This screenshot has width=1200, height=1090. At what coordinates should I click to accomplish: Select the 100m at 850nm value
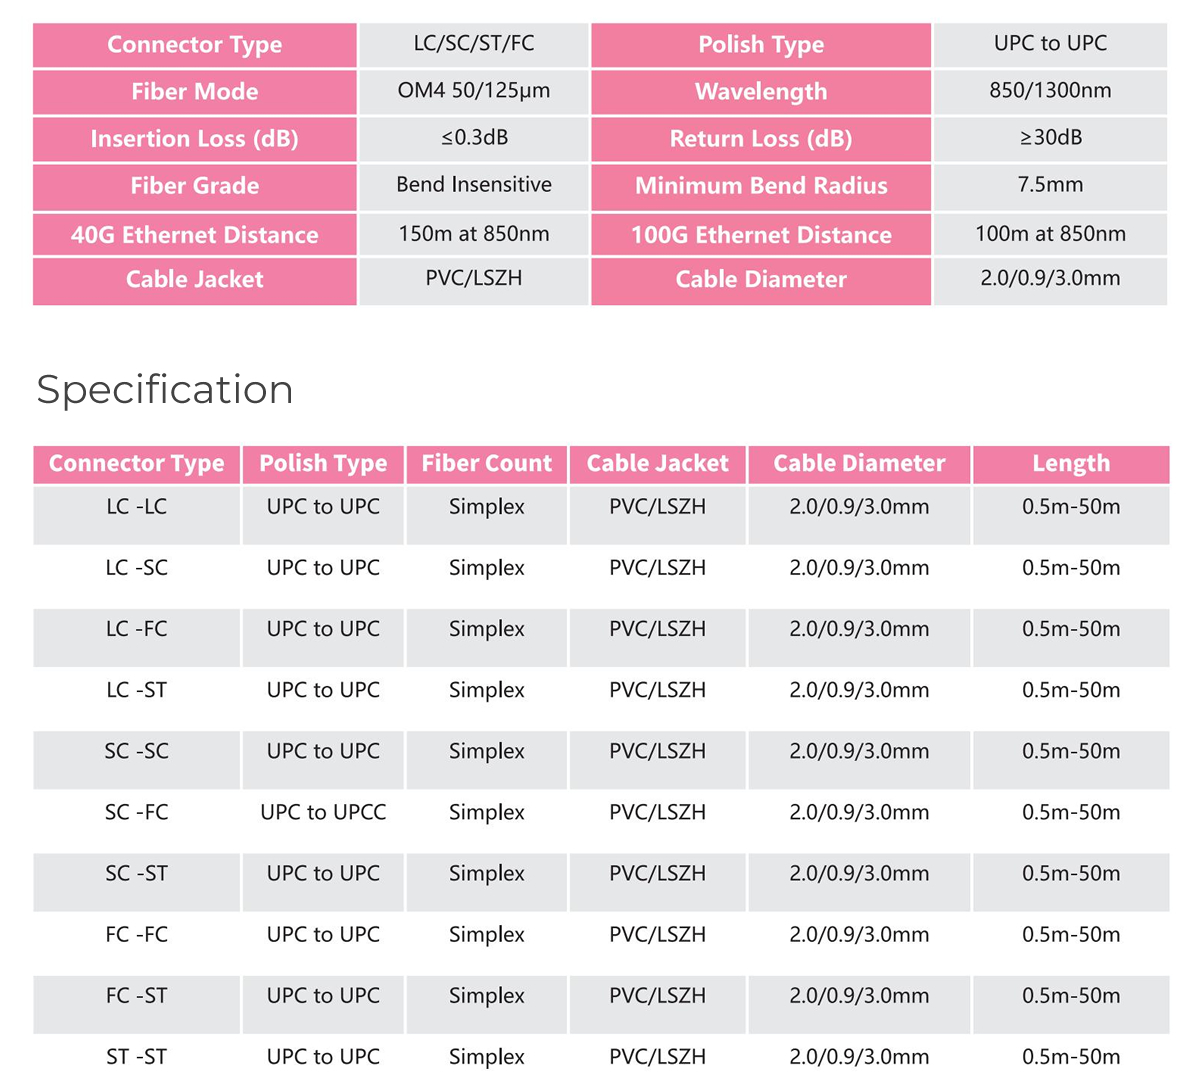(1051, 234)
